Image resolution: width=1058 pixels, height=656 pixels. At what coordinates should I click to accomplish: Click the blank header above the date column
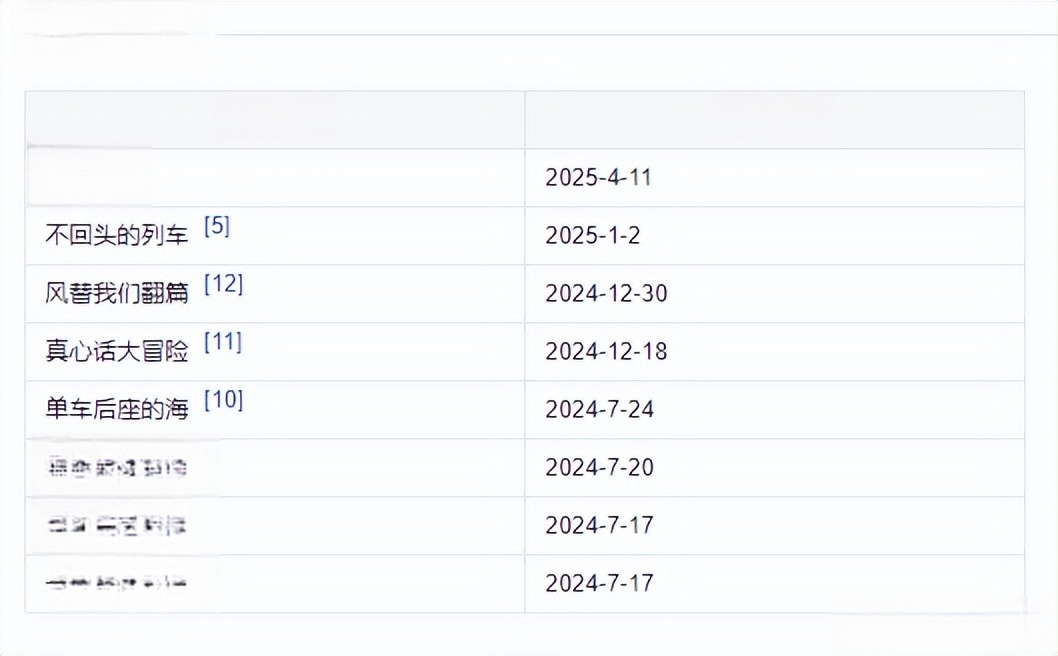click(x=775, y=120)
